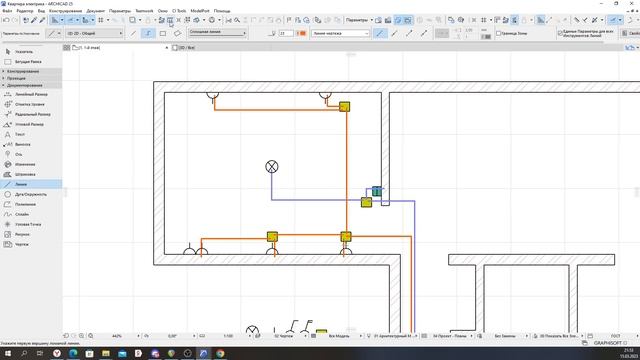Click the syringe inject parameters icon
This screenshot has height=360, width=640.
click(42, 20)
